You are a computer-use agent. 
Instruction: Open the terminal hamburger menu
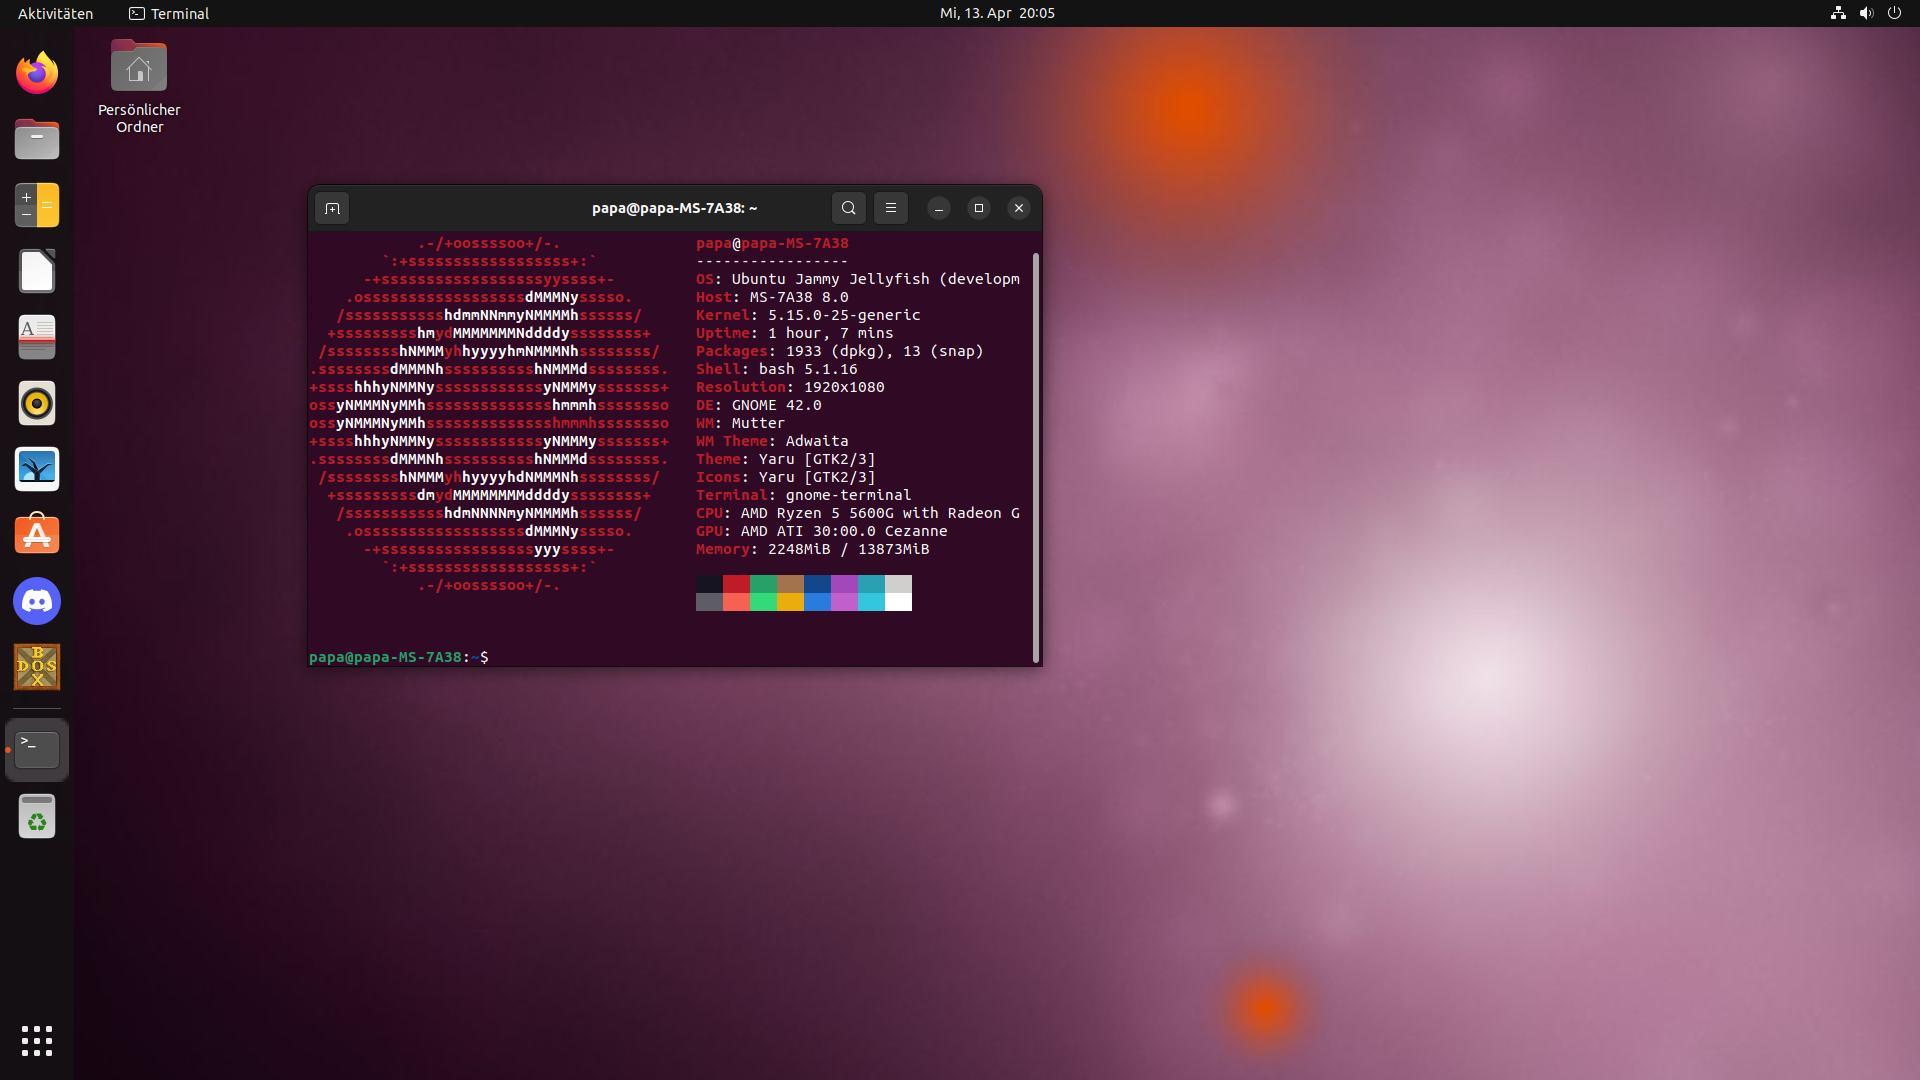pos(890,208)
